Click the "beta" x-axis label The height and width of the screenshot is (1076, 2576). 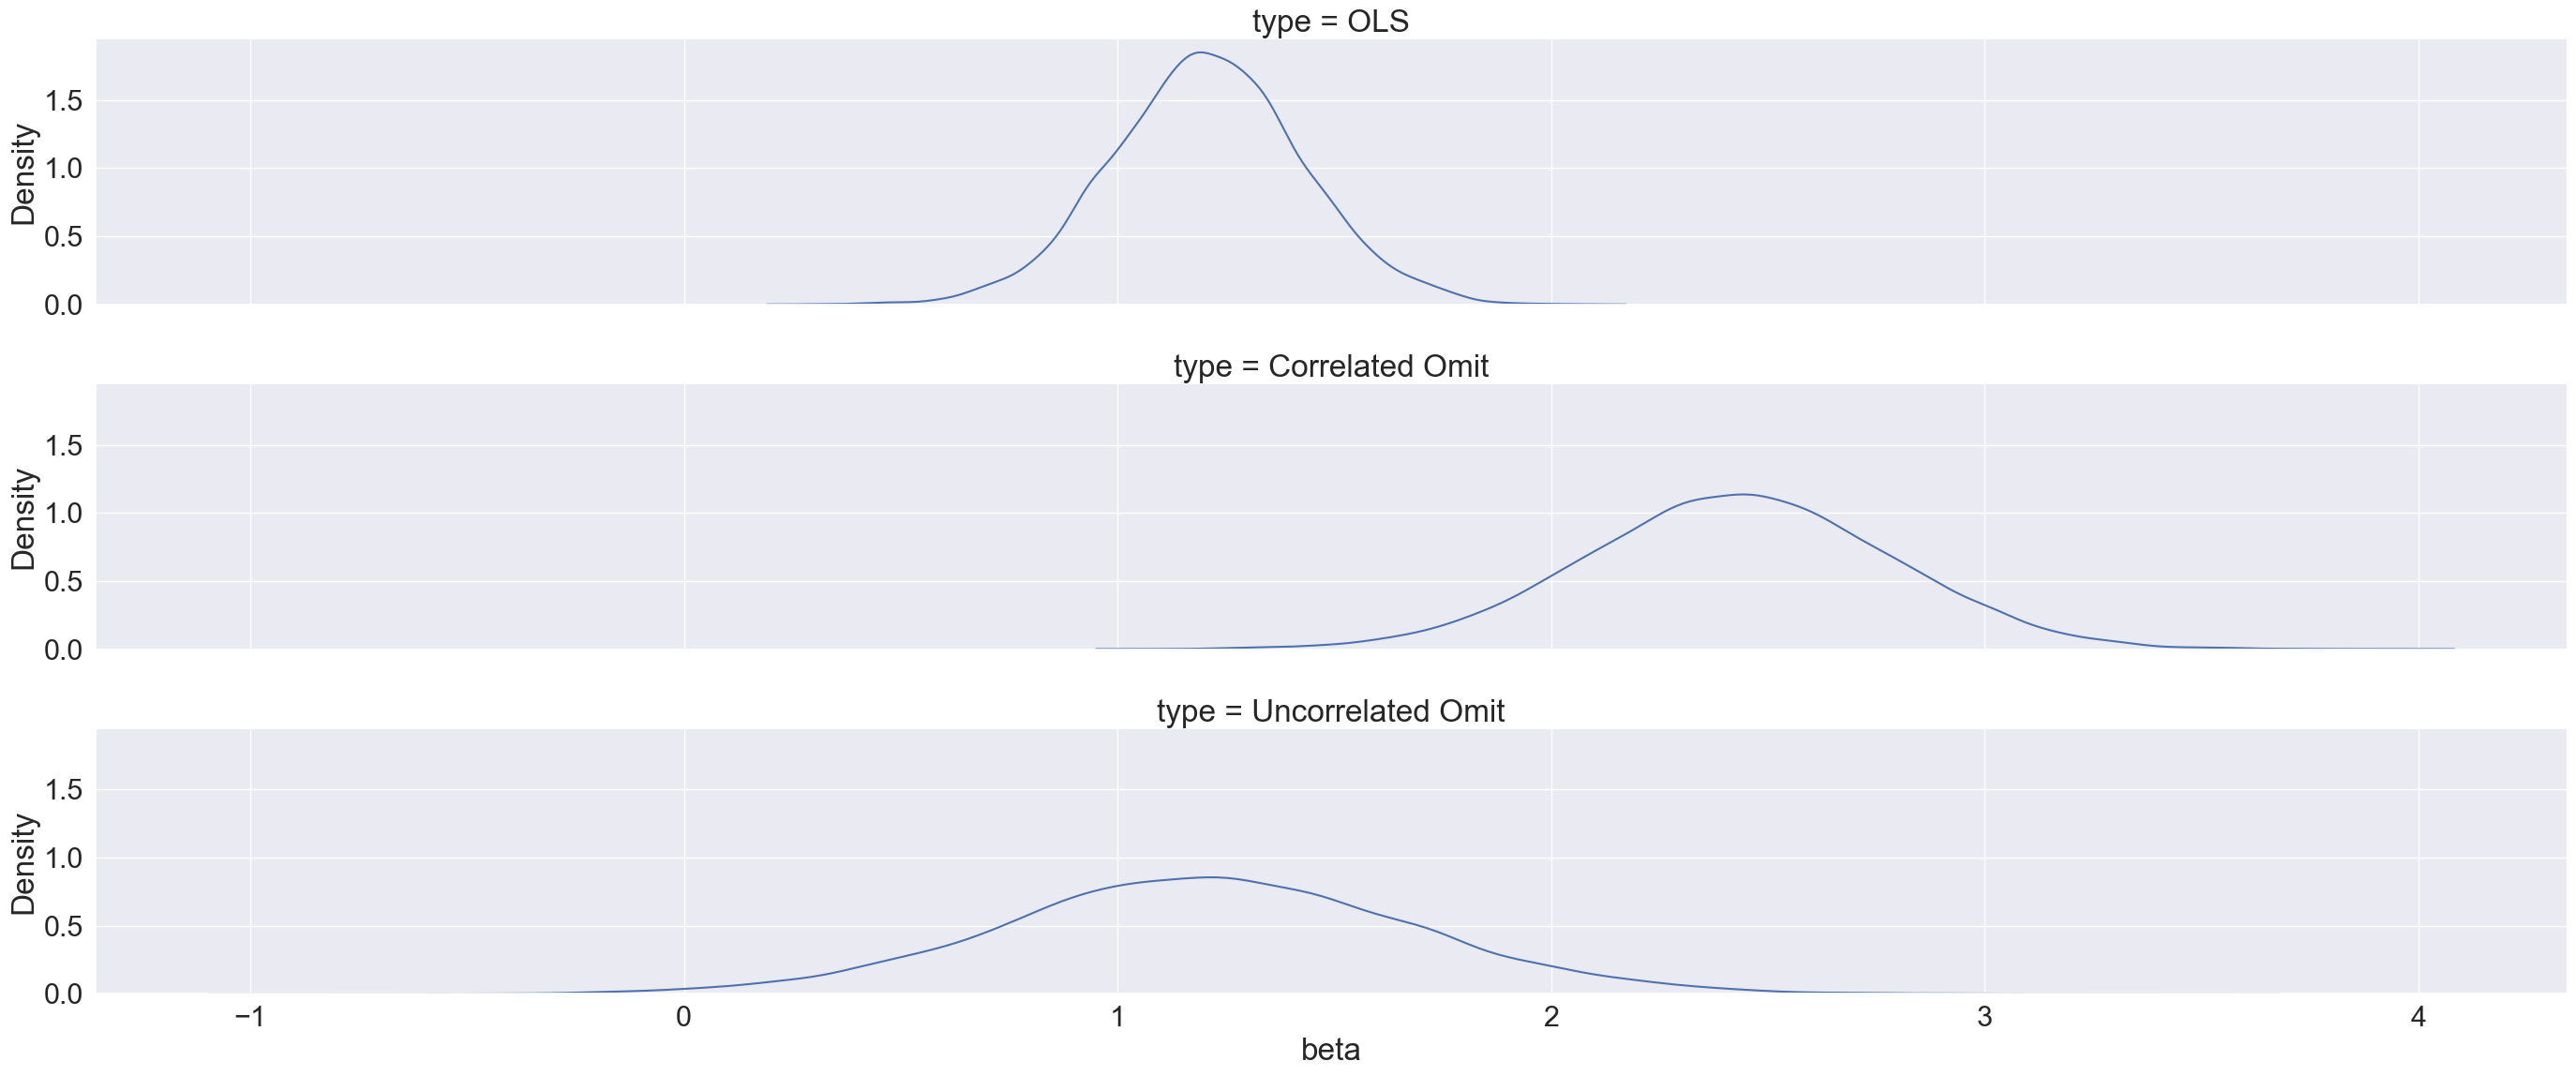(1330, 1049)
